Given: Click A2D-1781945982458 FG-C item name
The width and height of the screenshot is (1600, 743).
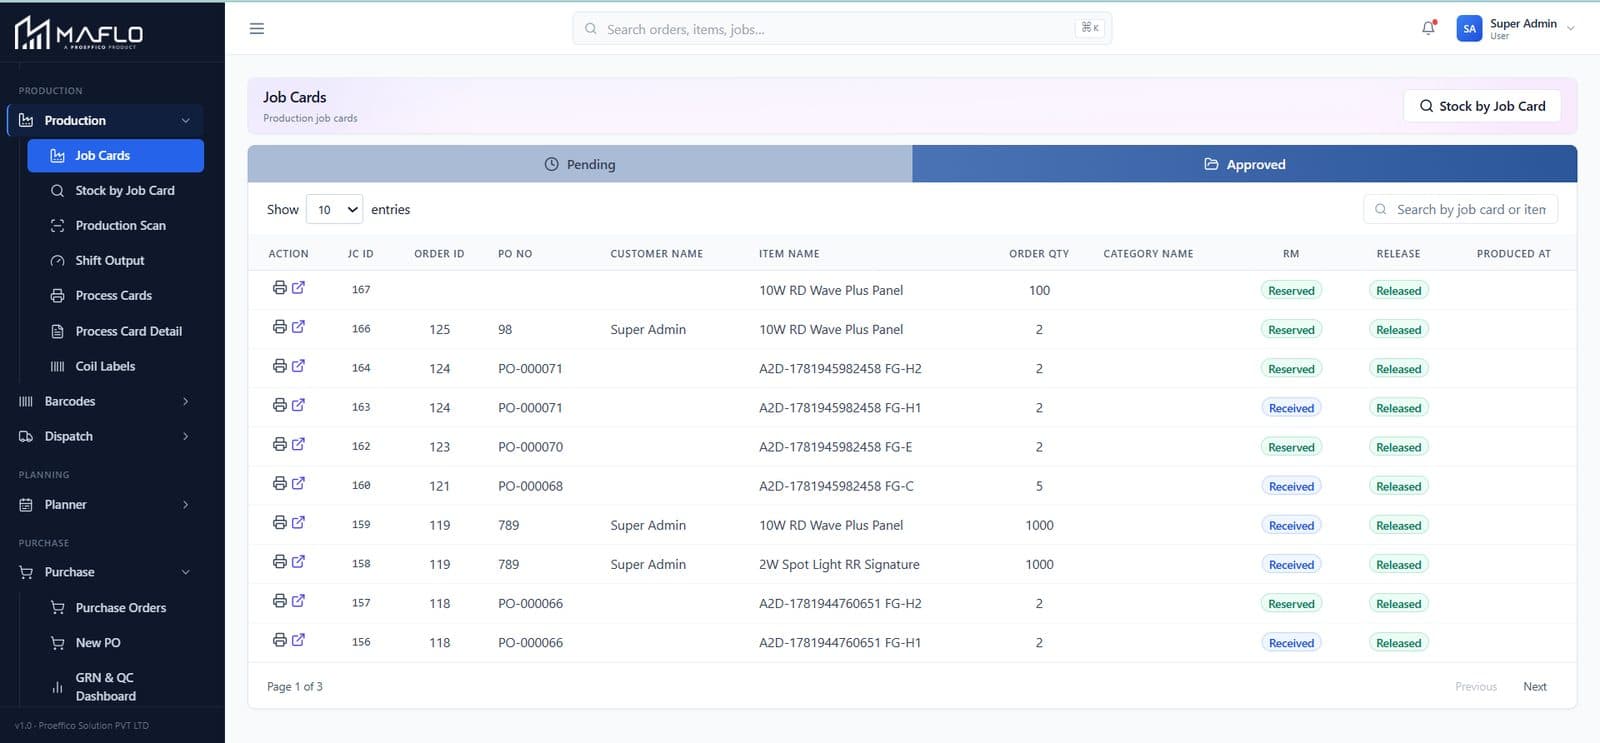Looking at the screenshot, I should coord(836,486).
